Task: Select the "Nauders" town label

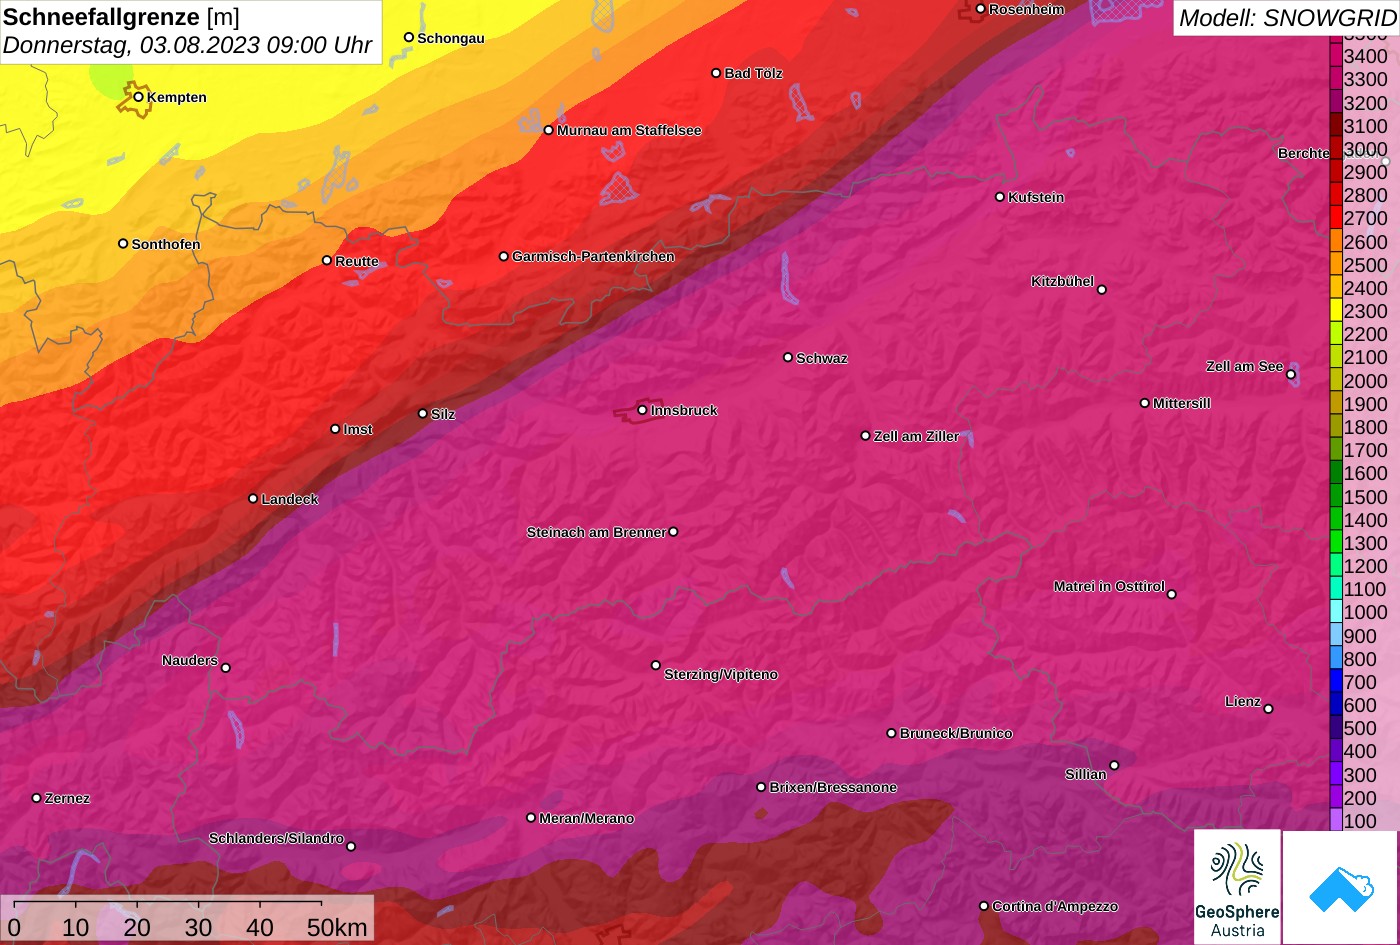Action: [190, 660]
